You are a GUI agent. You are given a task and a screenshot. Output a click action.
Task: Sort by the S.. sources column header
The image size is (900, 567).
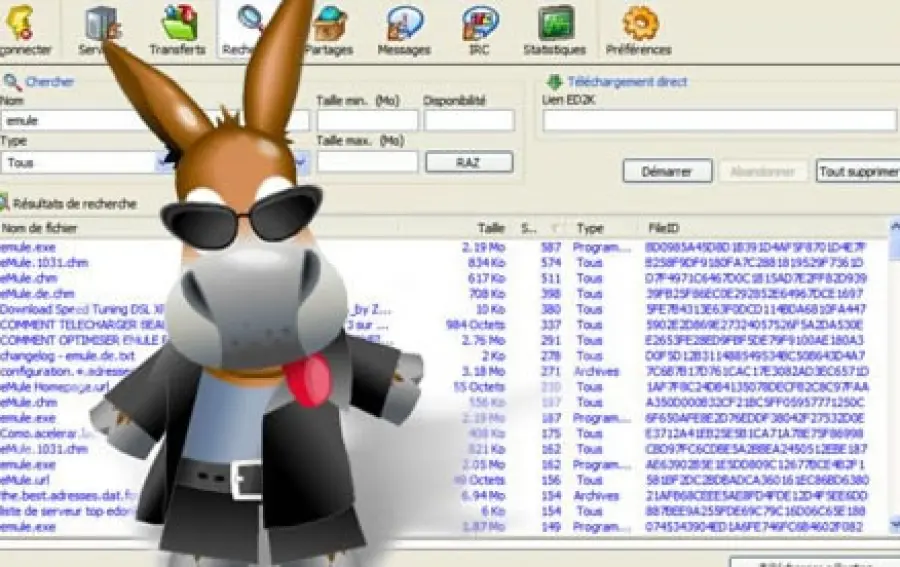528,228
